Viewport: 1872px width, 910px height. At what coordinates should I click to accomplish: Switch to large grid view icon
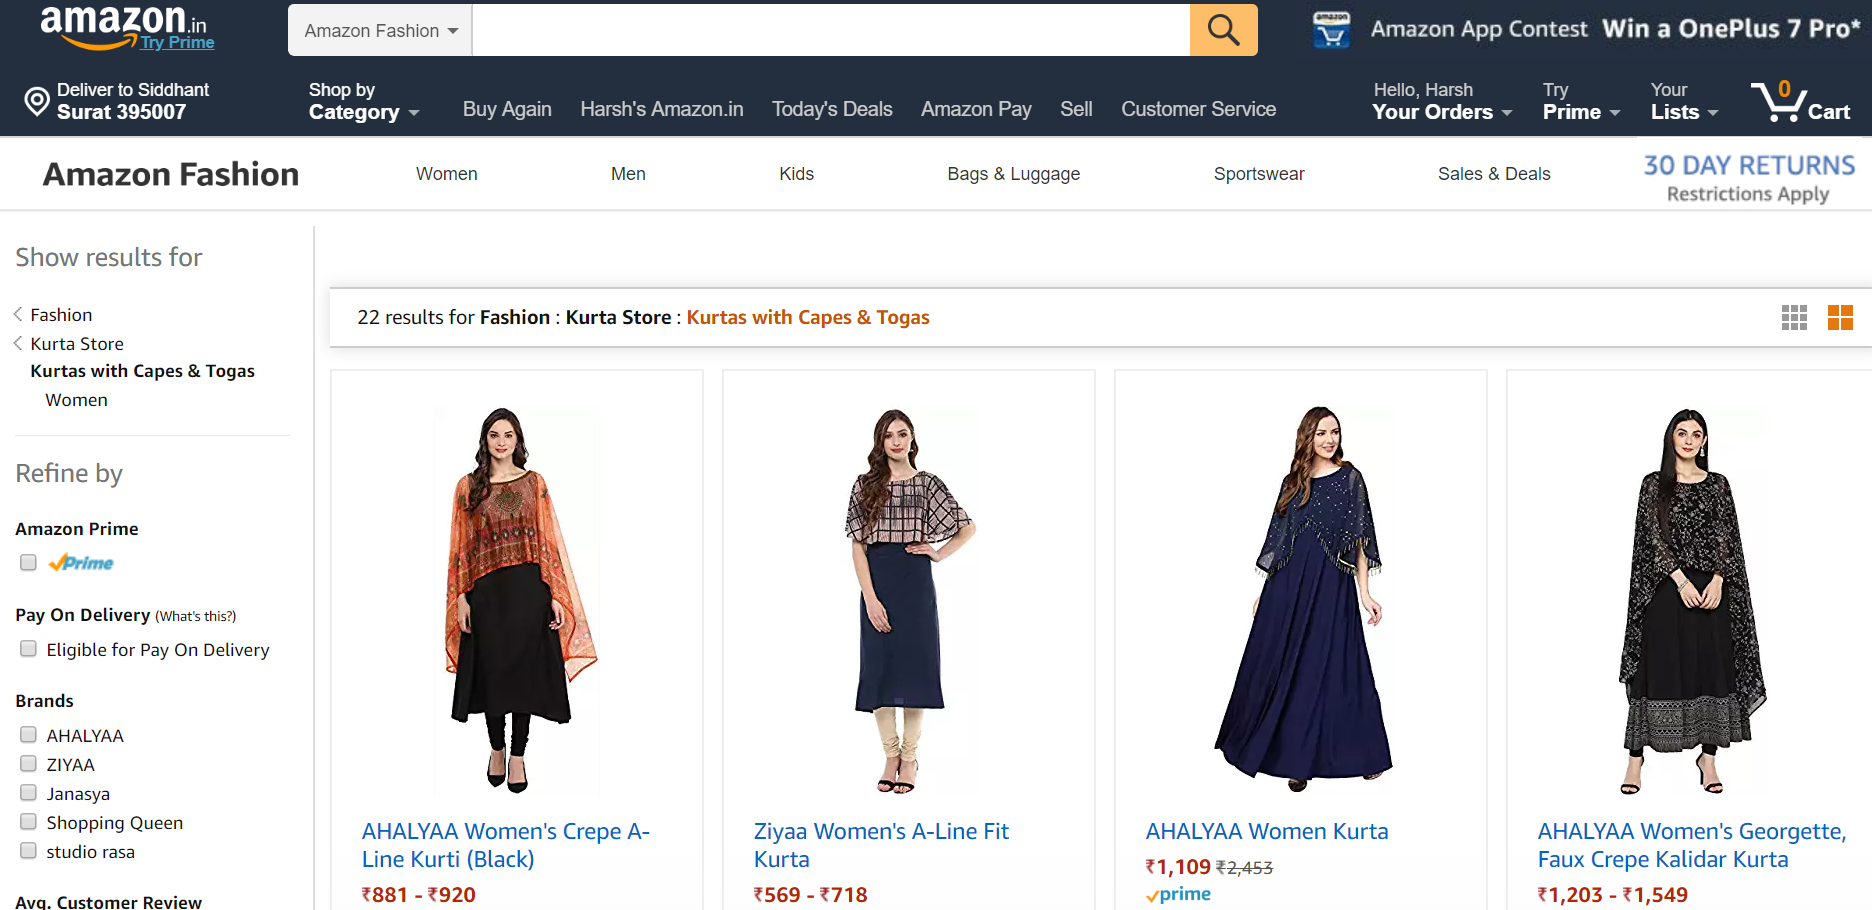tap(1840, 317)
